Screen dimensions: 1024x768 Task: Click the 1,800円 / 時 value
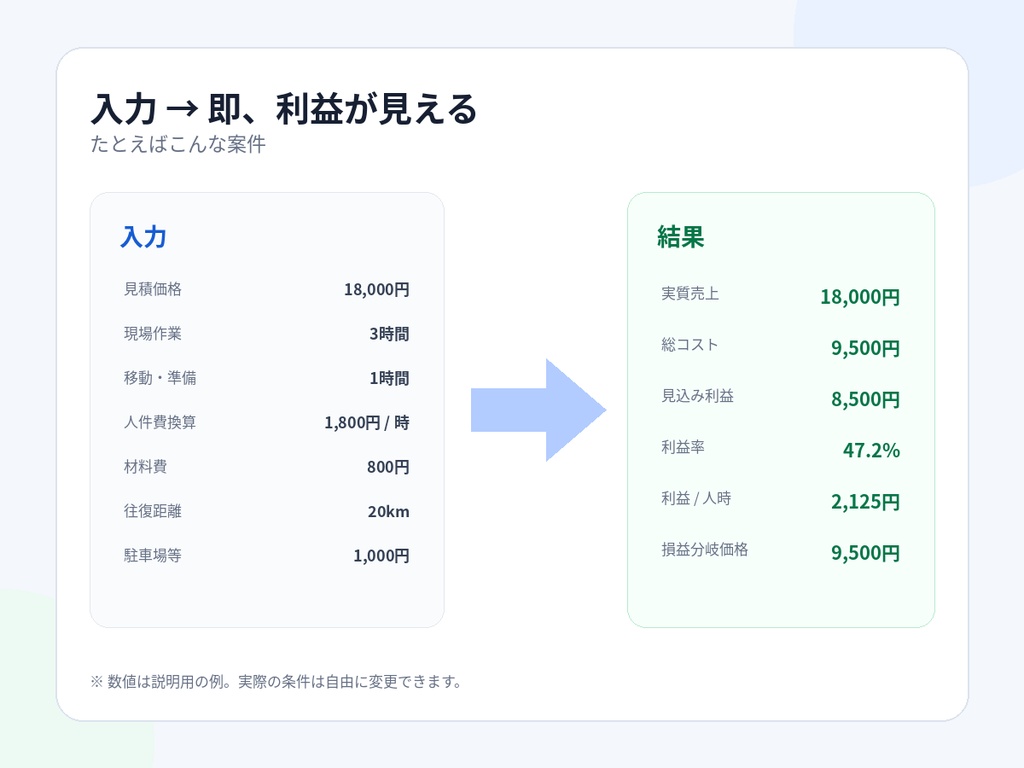(367, 423)
